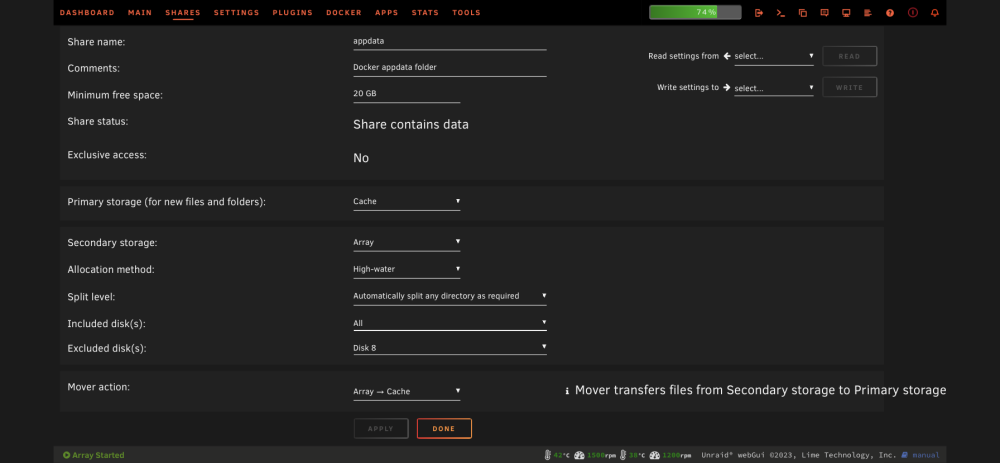The width and height of the screenshot is (1000, 463).
Task: Click the 42°C temperature reading
Action: click(561, 455)
